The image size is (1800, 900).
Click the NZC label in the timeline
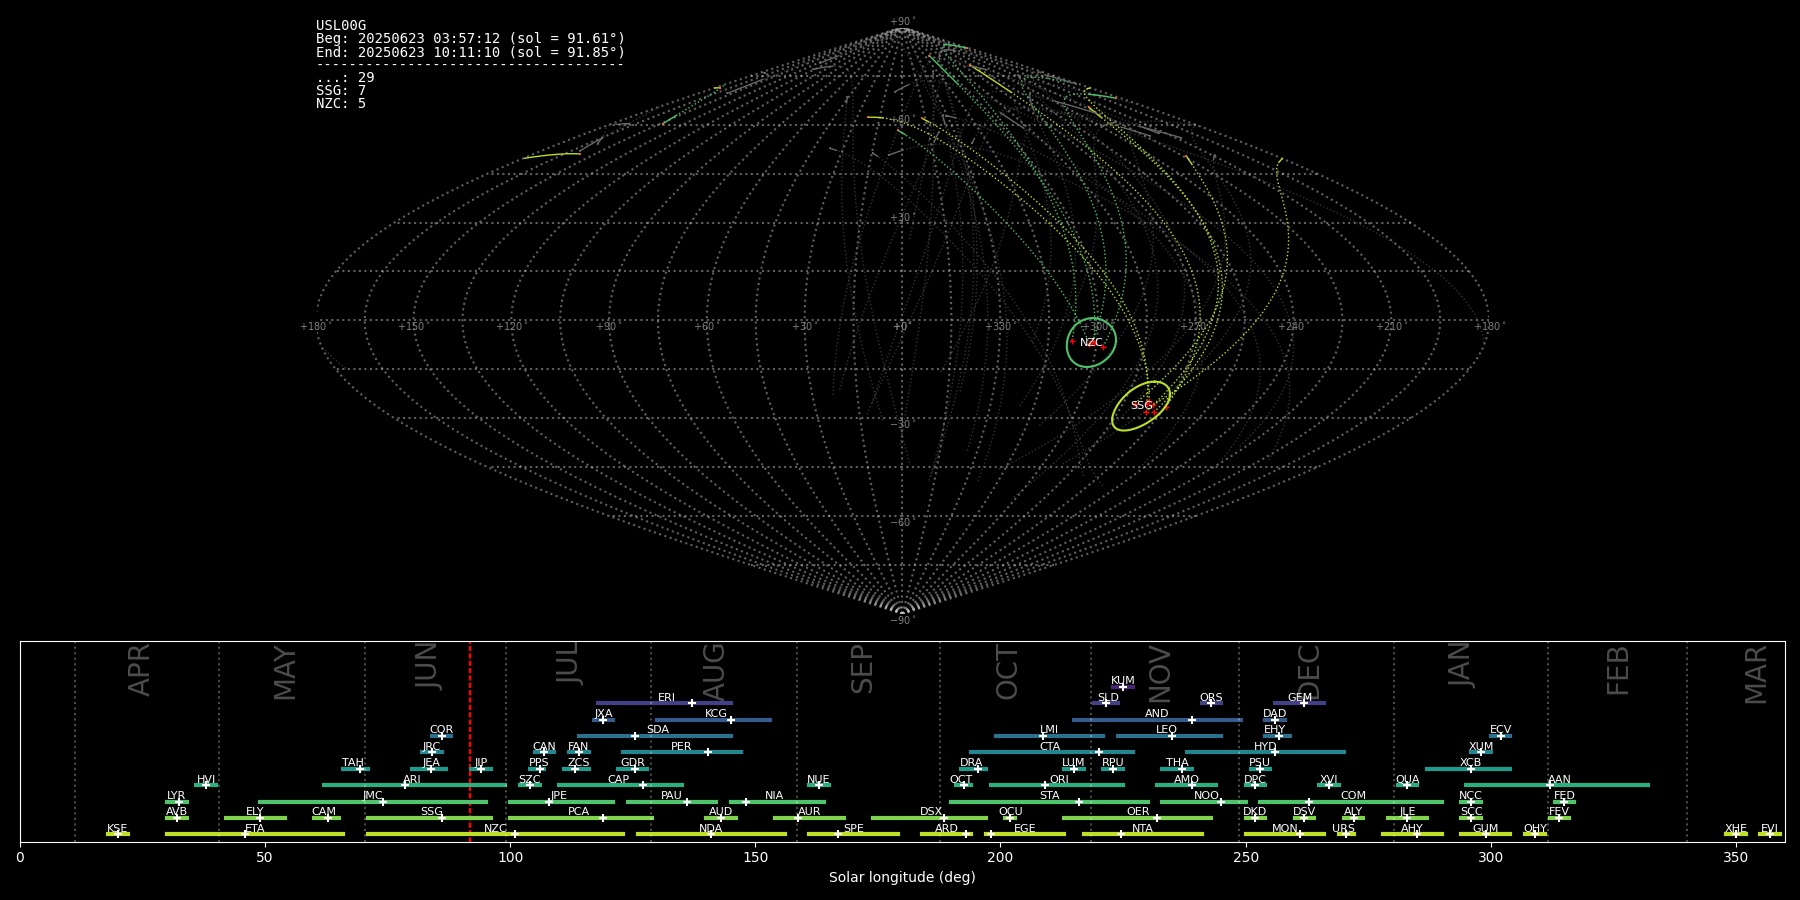[495, 829]
